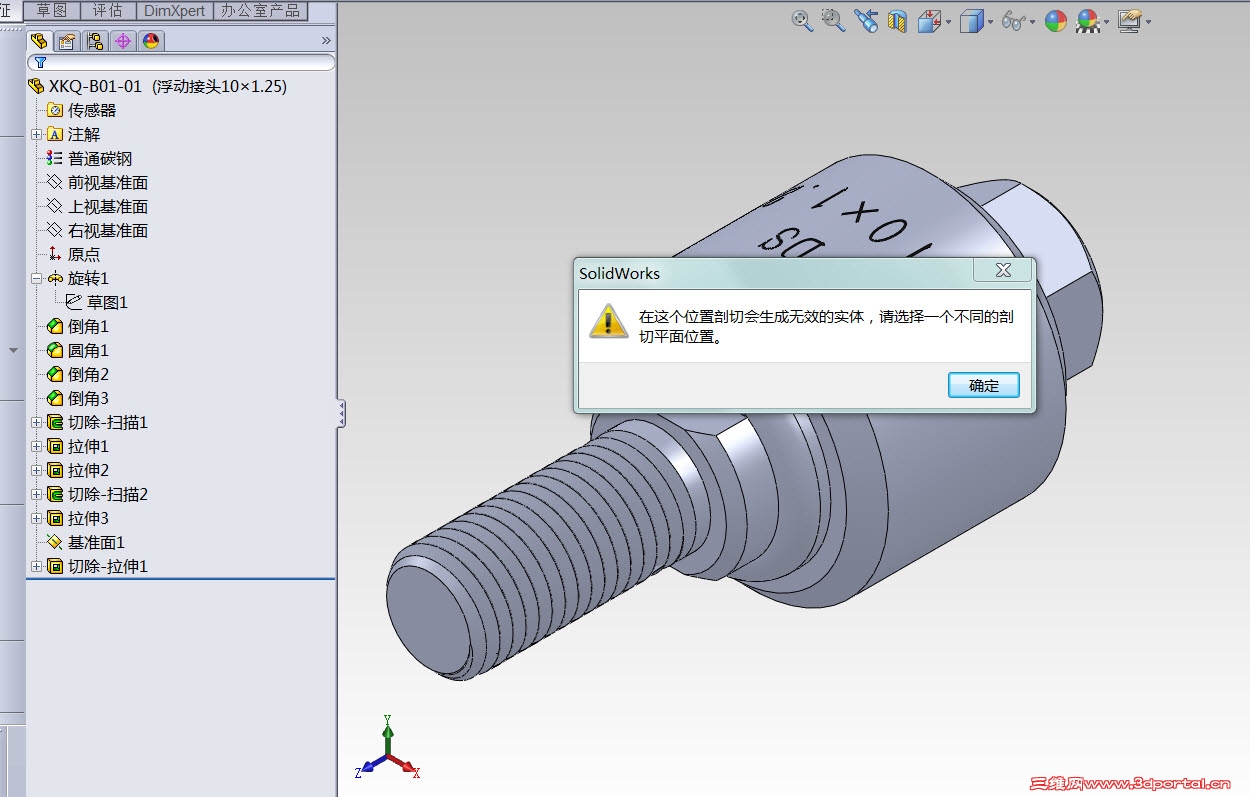Expand the 拉伸3 feature node
Image resolution: width=1250 pixels, height=797 pixels.
point(36,518)
